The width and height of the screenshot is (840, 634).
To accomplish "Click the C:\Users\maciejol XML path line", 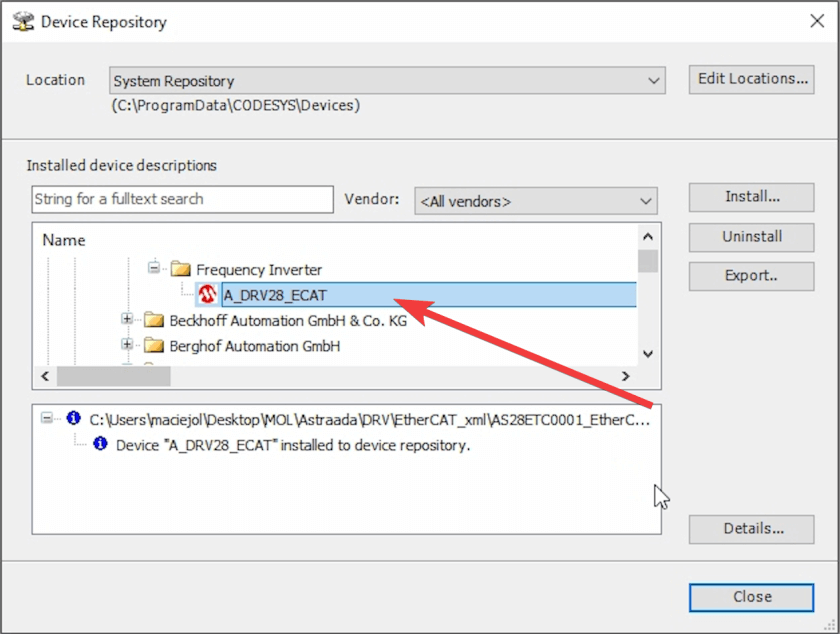I will 370,420.
